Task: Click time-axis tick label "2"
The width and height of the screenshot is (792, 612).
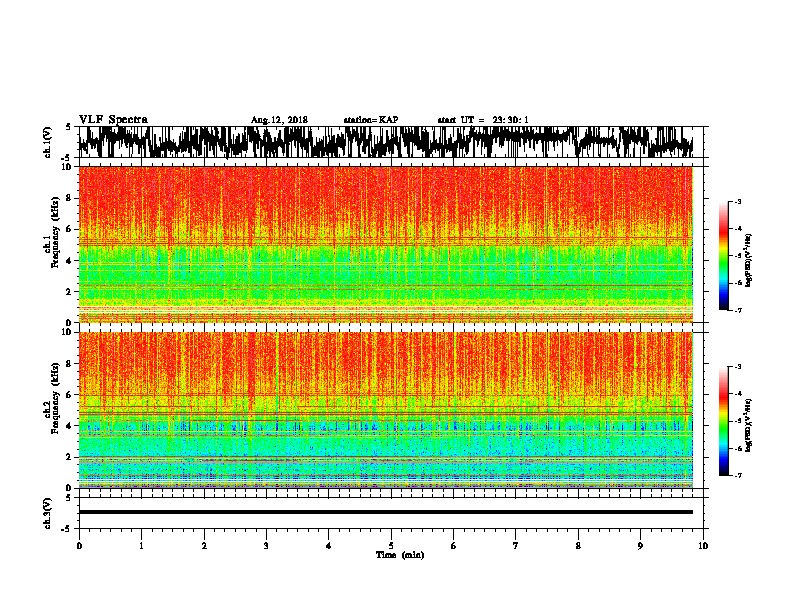Action: (x=204, y=546)
